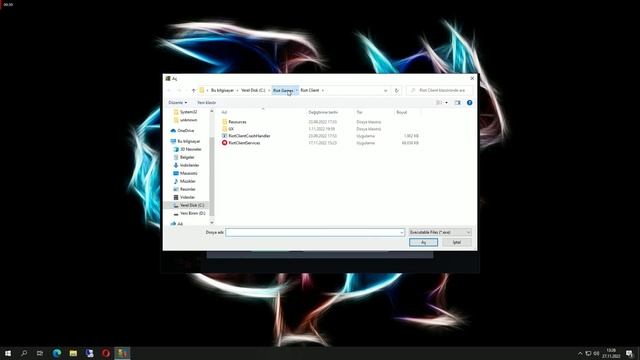
Task: Select Ağ in the navigation pane
Action: point(180,224)
